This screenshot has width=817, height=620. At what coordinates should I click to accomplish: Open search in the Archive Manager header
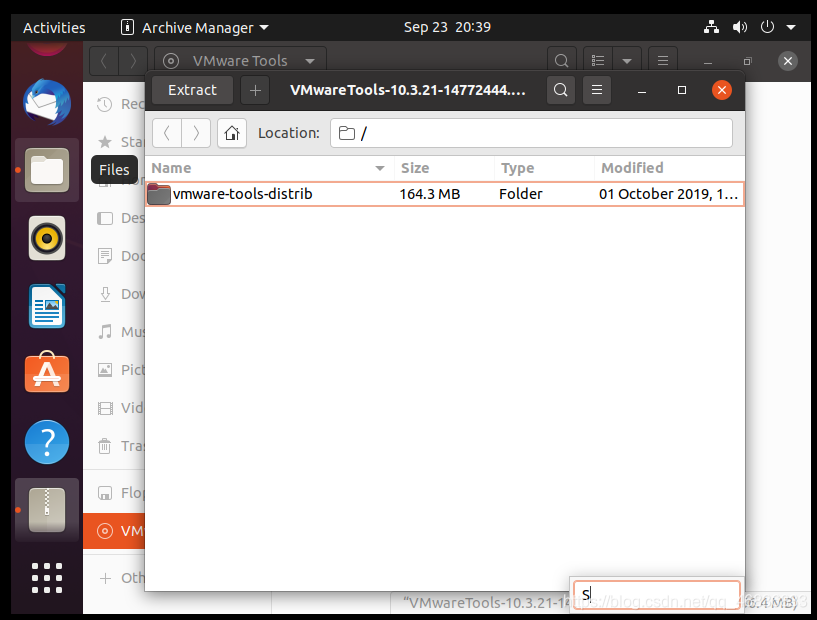tap(561, 90)
